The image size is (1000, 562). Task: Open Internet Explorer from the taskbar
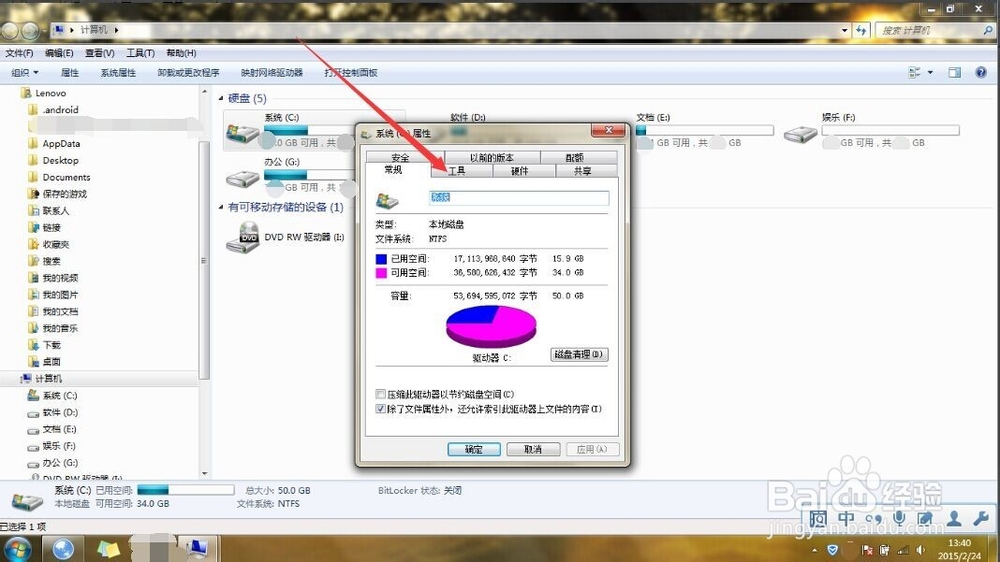63,549
